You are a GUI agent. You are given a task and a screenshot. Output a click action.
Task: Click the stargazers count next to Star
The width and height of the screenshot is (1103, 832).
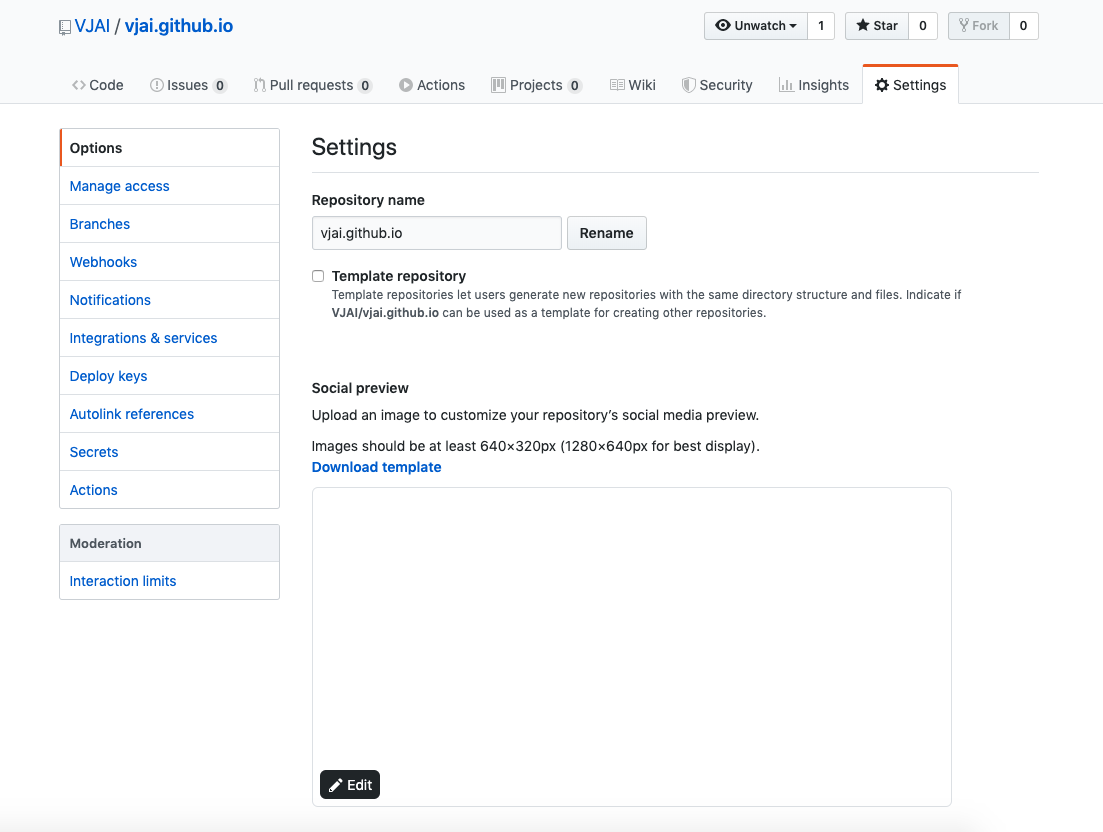923,26
